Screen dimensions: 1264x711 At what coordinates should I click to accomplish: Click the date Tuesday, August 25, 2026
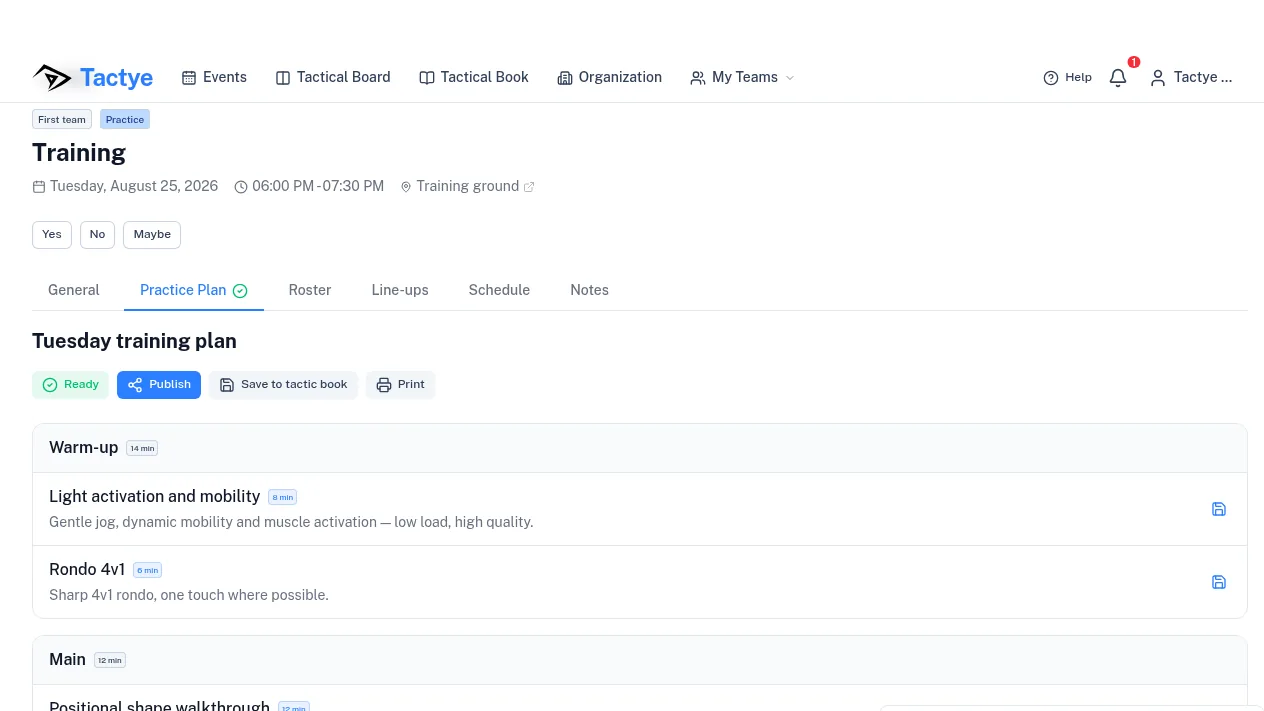125,186
